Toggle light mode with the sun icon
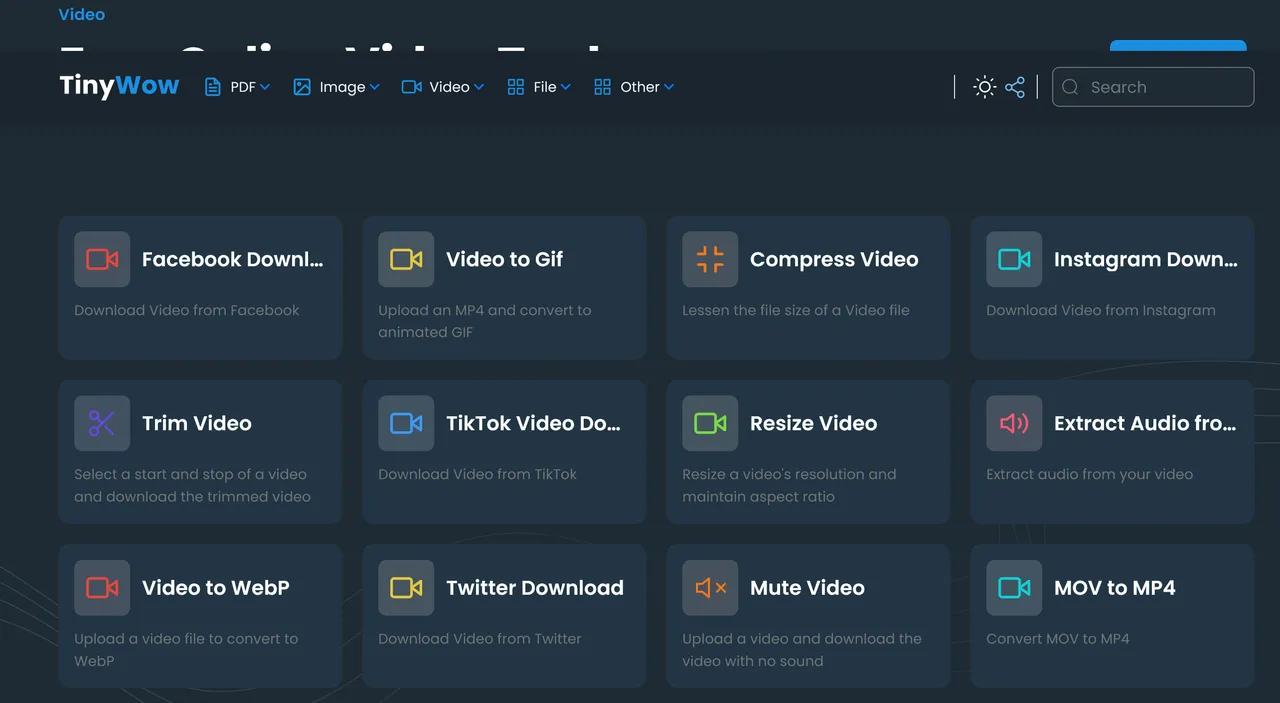This screenshot has height=703, width=1280. [985, 87]
